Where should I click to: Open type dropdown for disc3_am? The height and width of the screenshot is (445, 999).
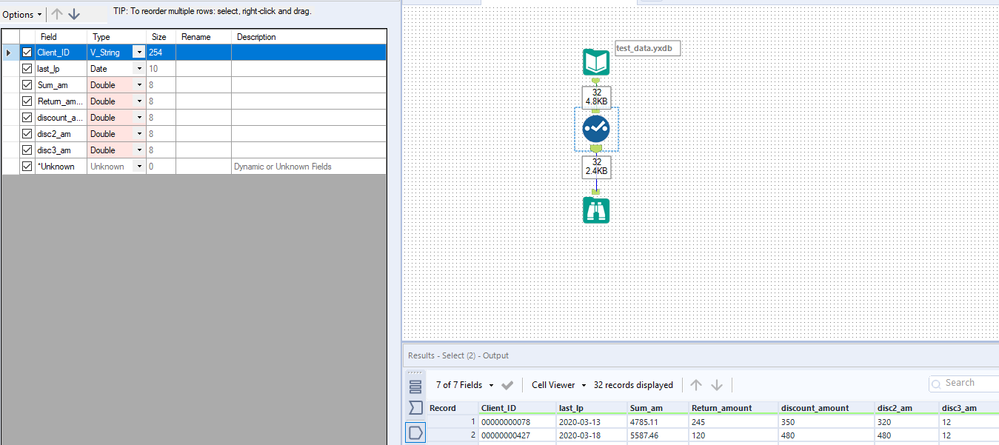coord(138,150)
